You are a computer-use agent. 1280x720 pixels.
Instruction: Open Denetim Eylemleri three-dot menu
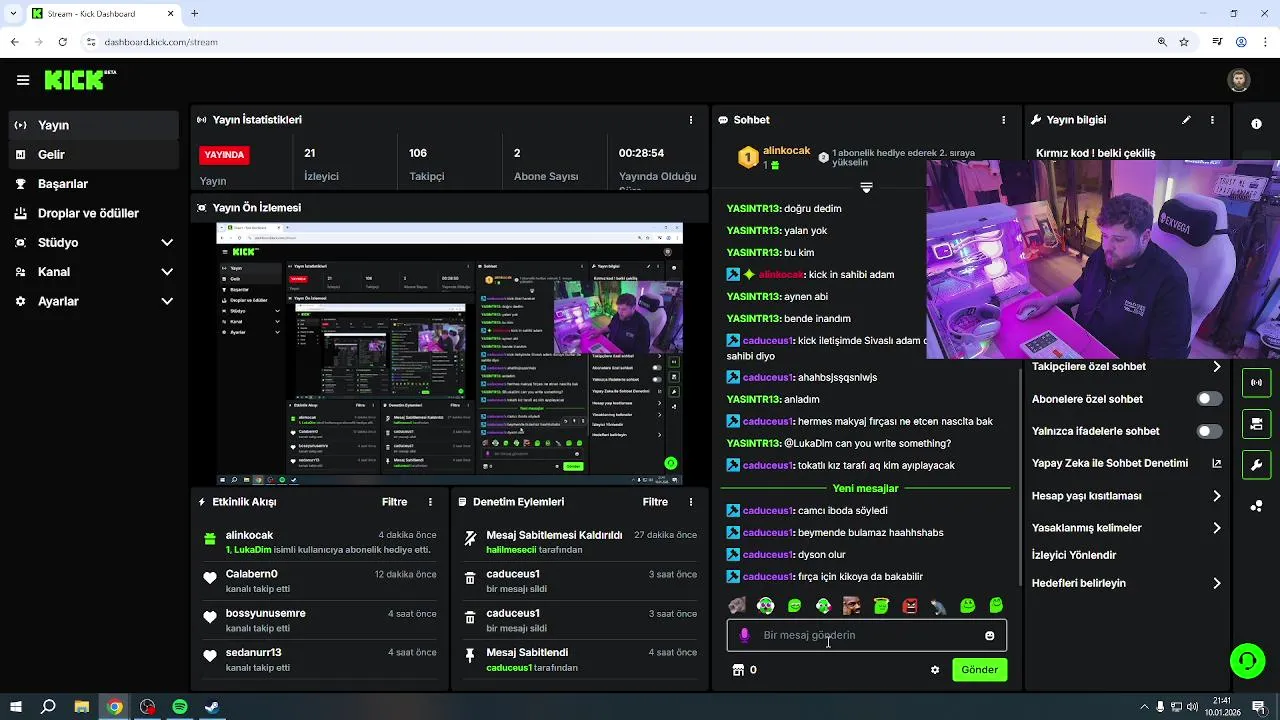(691, 502)
